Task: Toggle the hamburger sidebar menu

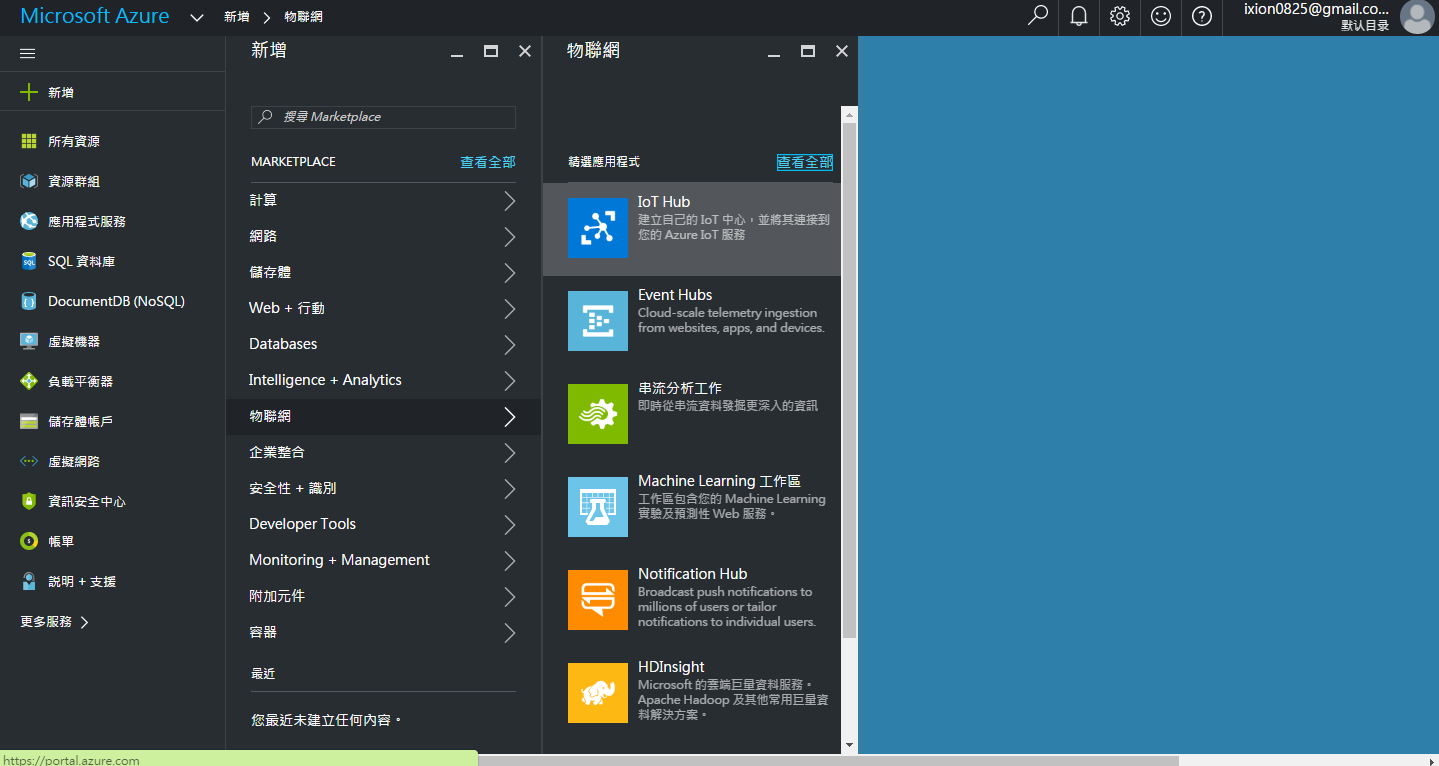Action: click(x=28, y=54)
